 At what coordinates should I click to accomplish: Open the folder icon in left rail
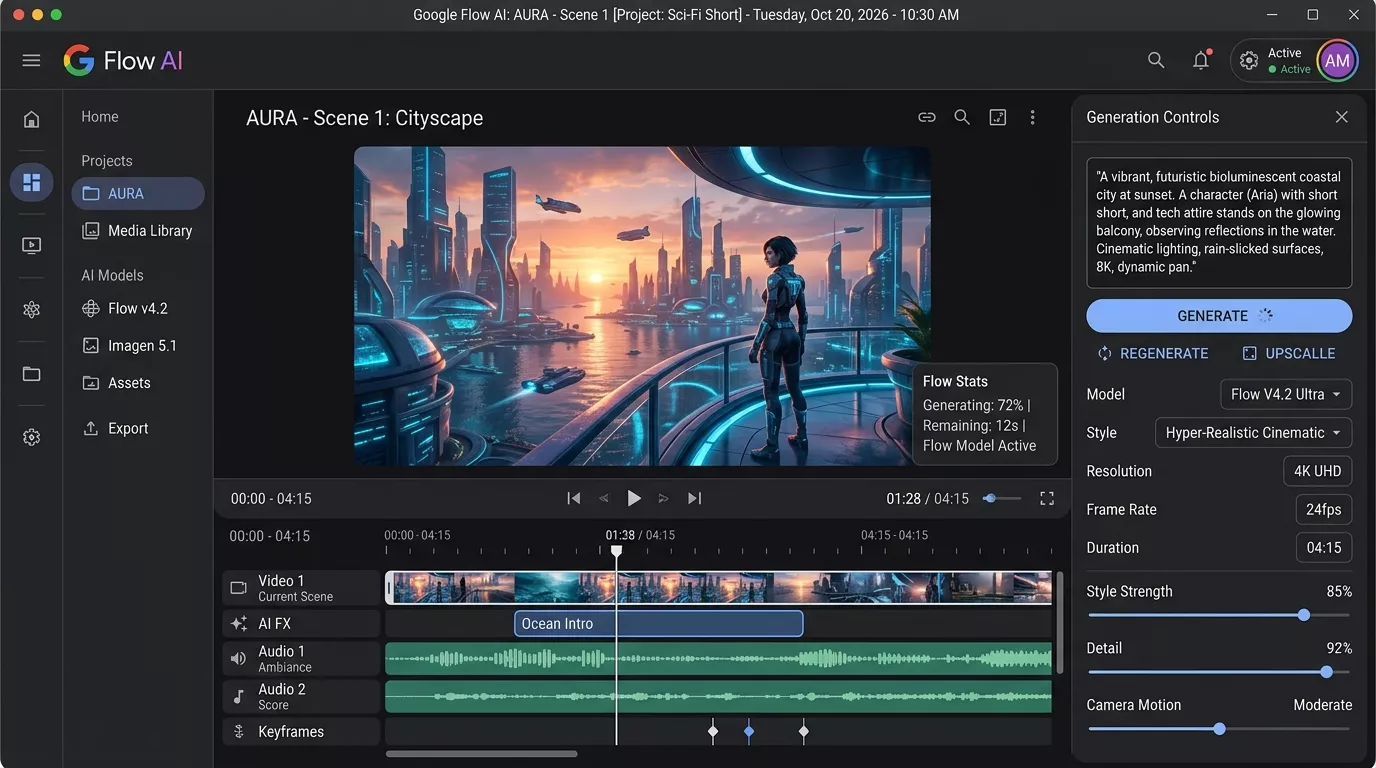tap(31, 374)
